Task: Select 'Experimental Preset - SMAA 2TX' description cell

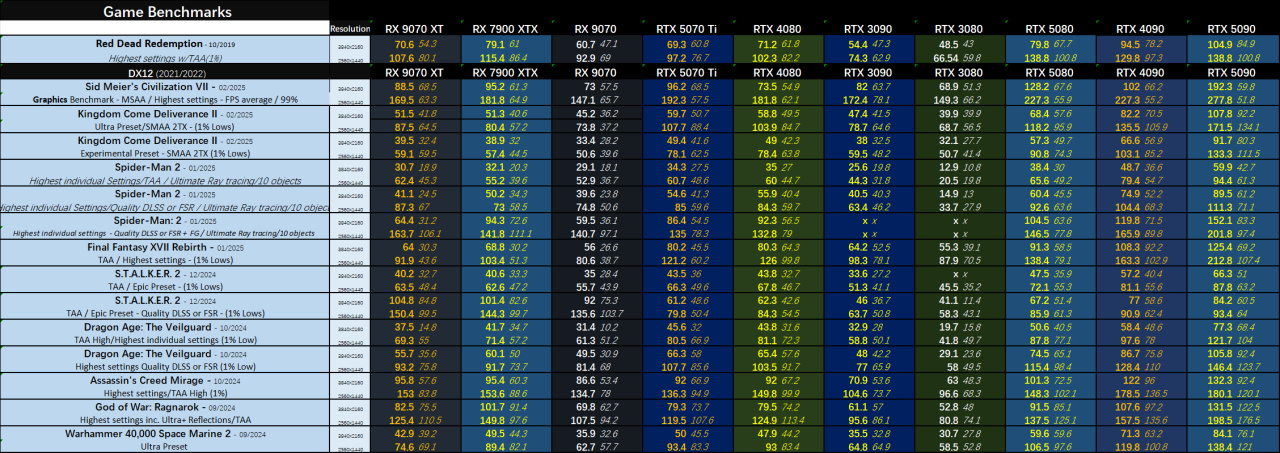Action: 165,155
